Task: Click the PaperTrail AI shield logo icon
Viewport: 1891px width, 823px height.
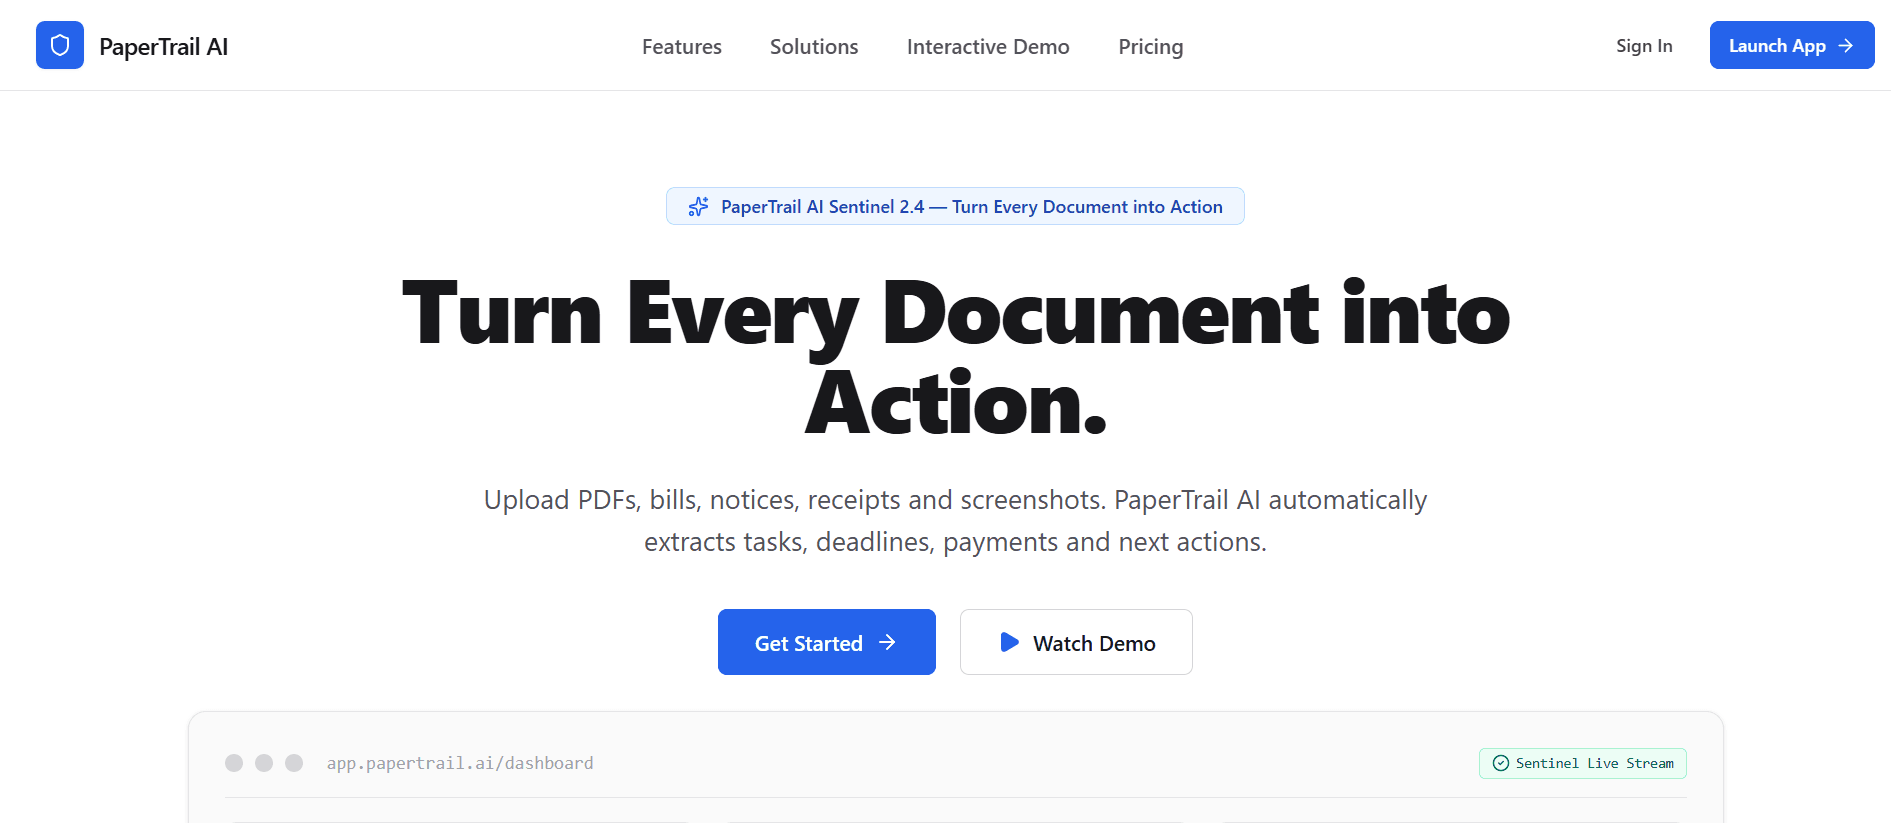Action: coord(60,45)
